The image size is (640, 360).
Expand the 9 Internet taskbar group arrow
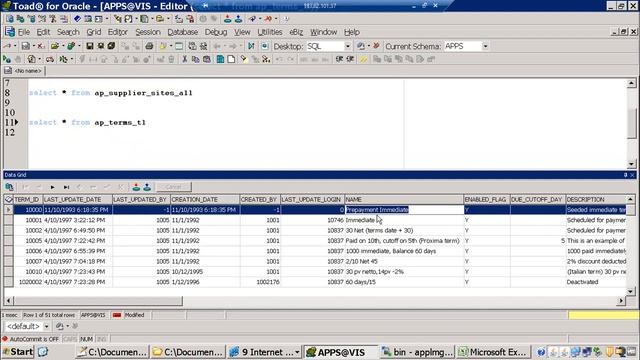pyautogui.click(x=297, y=352)
